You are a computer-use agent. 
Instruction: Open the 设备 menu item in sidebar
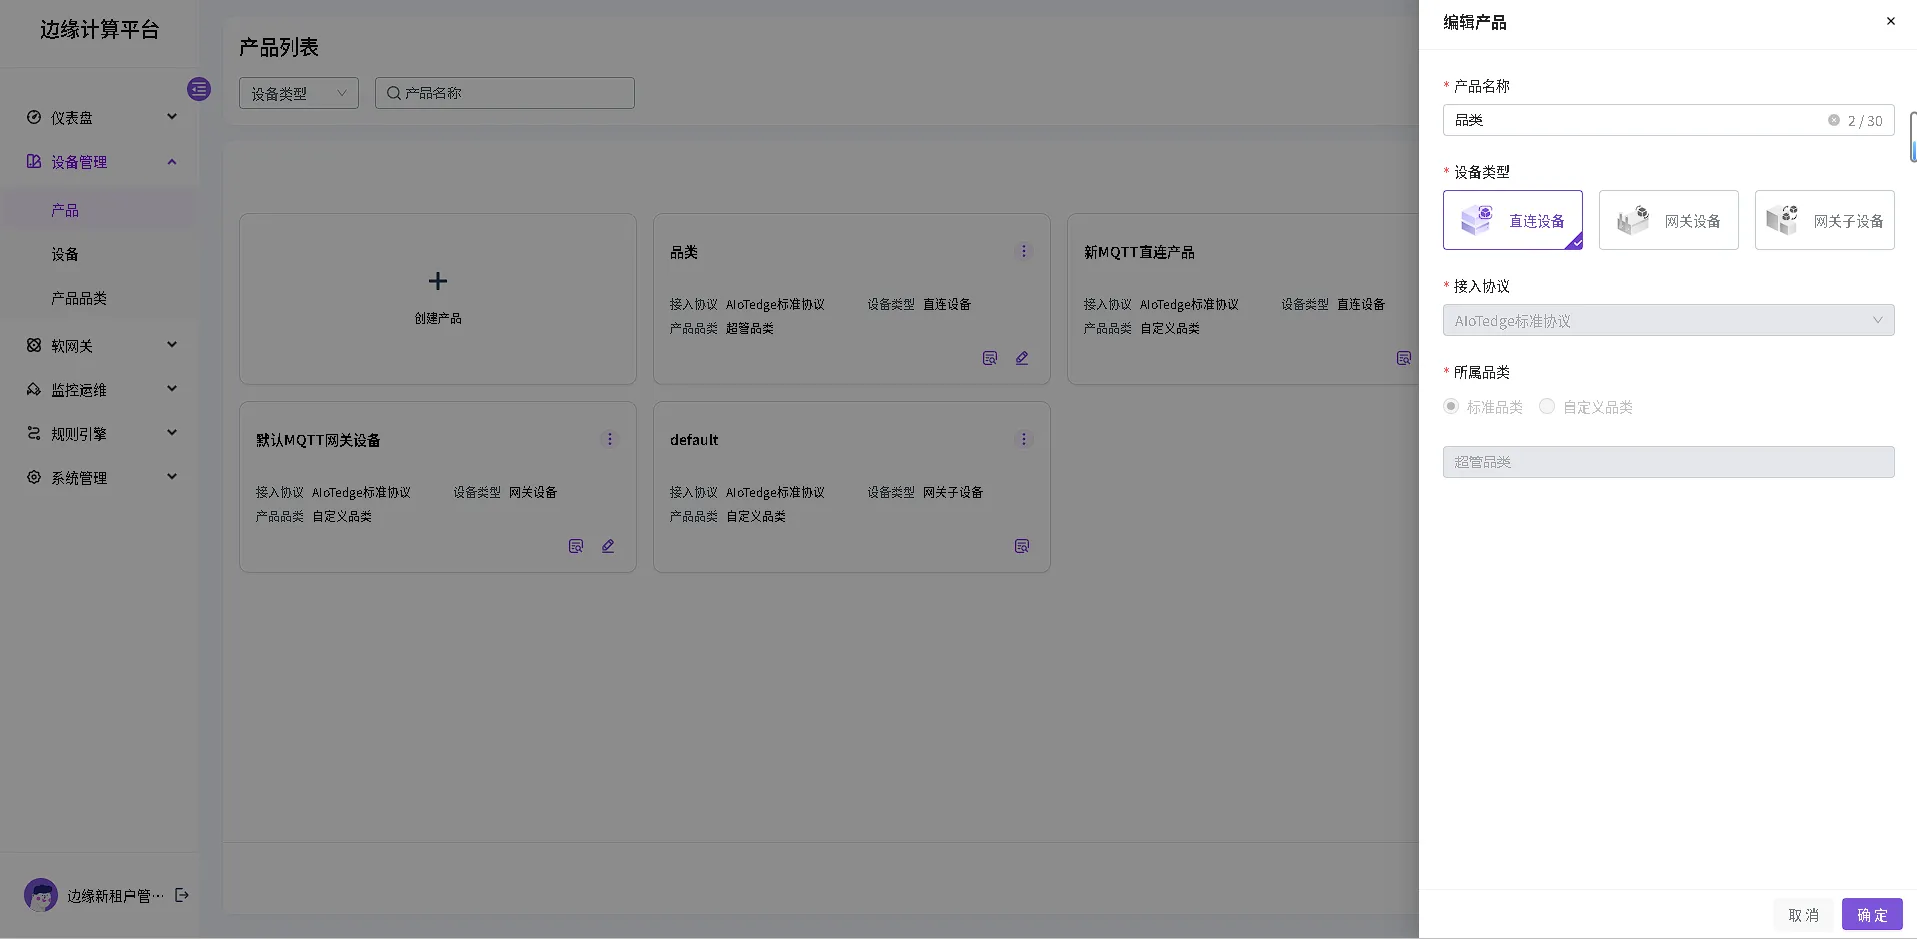point(65,254)
